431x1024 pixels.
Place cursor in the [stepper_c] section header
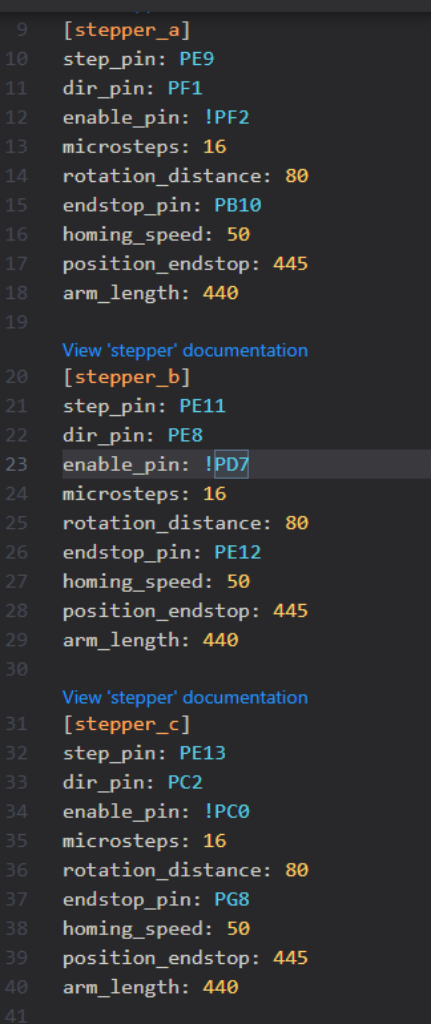click(127, 724)
